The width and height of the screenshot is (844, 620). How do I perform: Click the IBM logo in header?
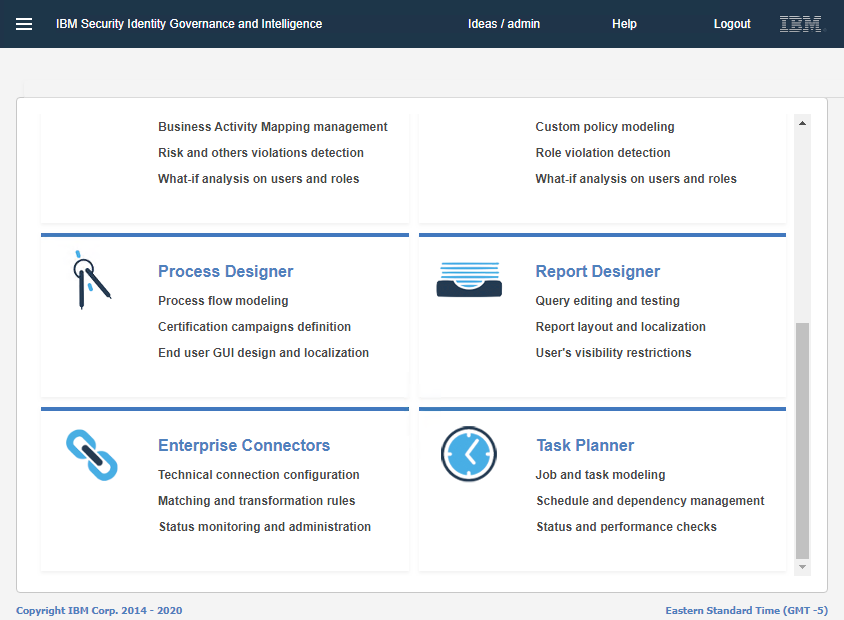(x=801, y=24)
